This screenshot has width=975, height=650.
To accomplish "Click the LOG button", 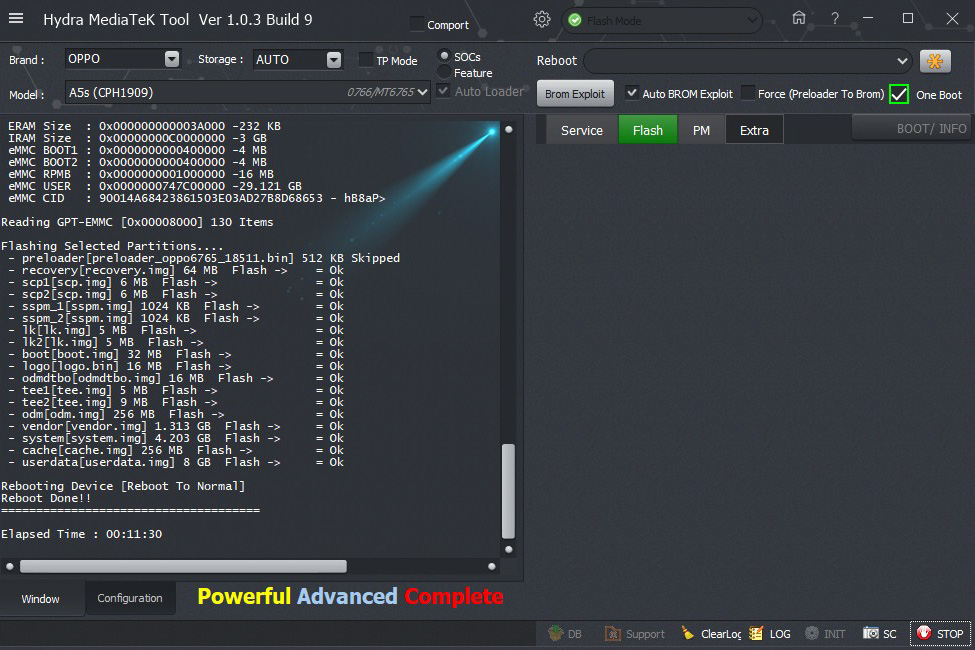I will click(x=770, y=634).
